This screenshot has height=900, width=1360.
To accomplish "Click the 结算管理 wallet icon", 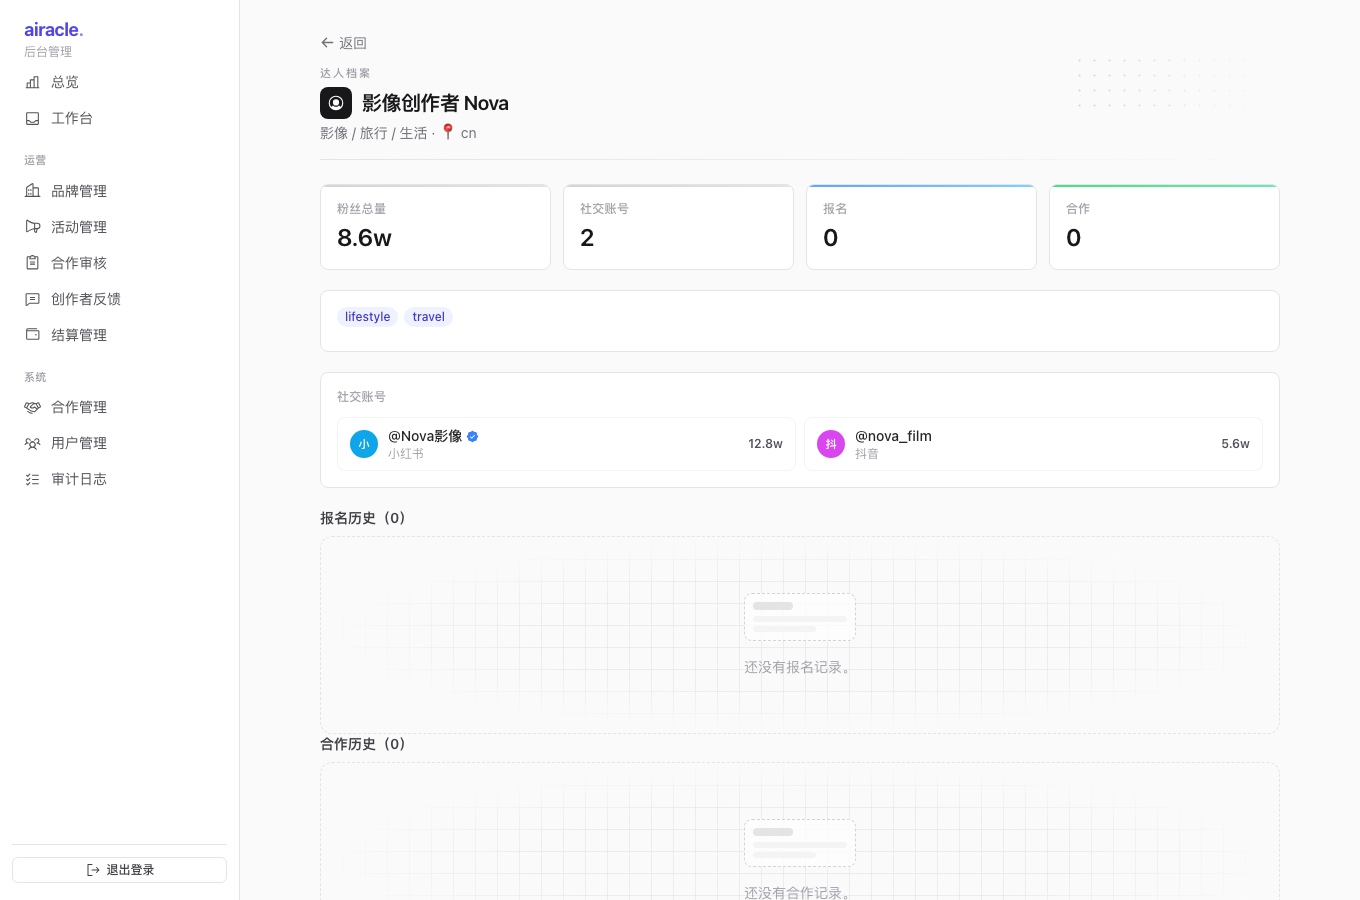I will point(32,335).
